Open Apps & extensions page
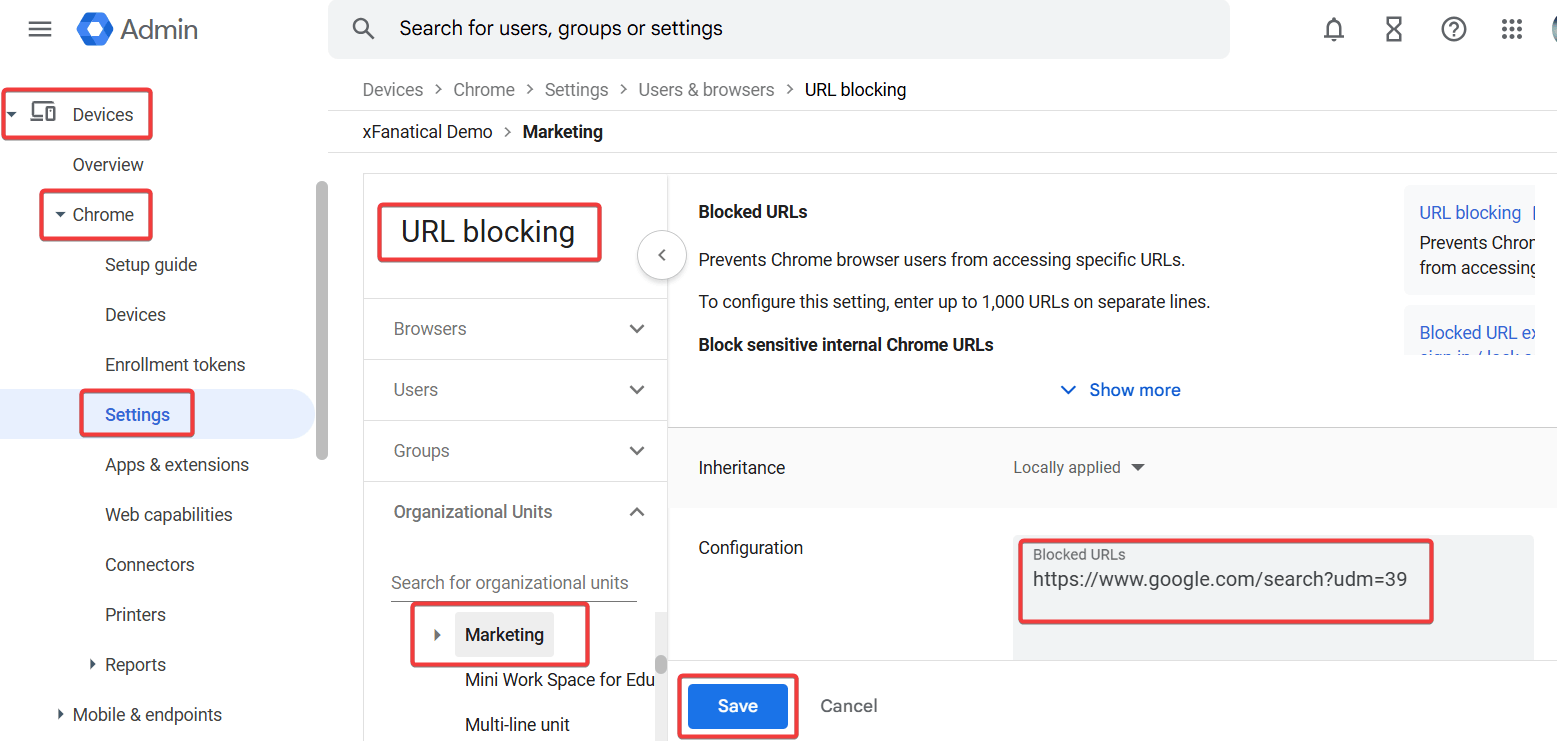Image resolution: width=1557 pixels, height=741 pixels. (177, 464)
